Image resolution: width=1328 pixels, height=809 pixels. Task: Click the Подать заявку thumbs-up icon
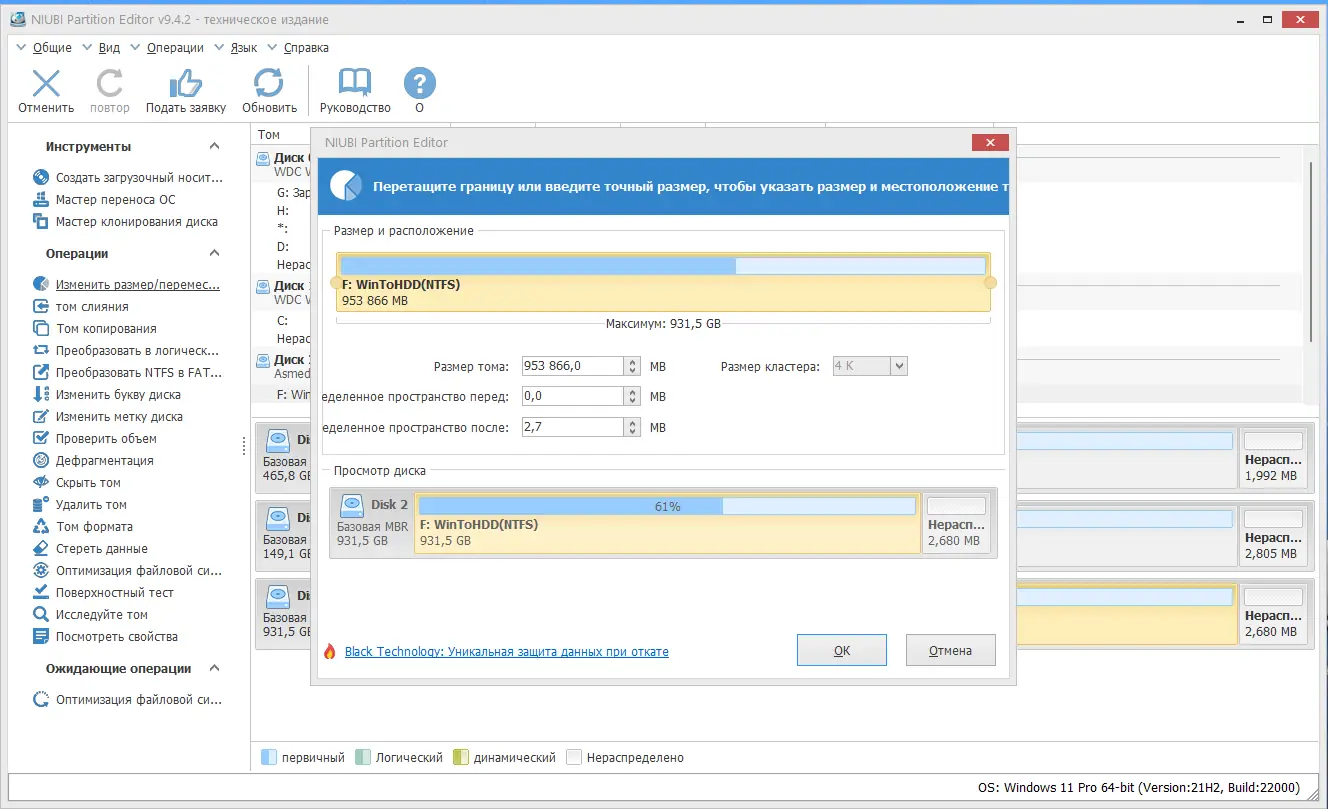click(186, 83)
